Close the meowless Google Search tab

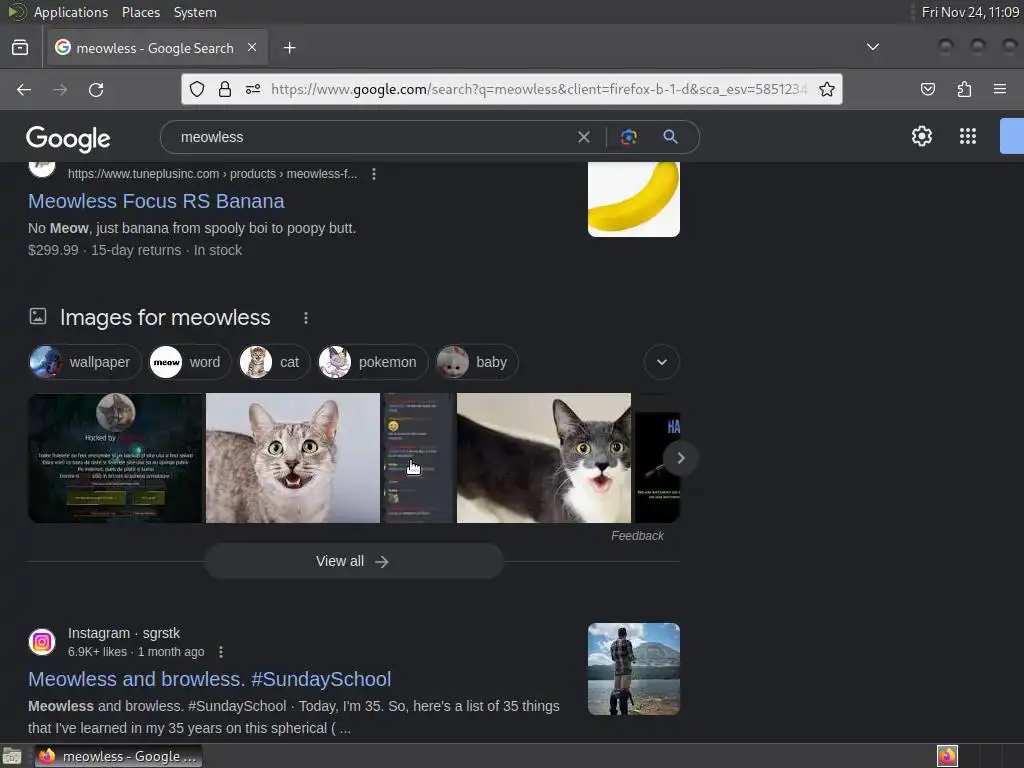(252, 48)
